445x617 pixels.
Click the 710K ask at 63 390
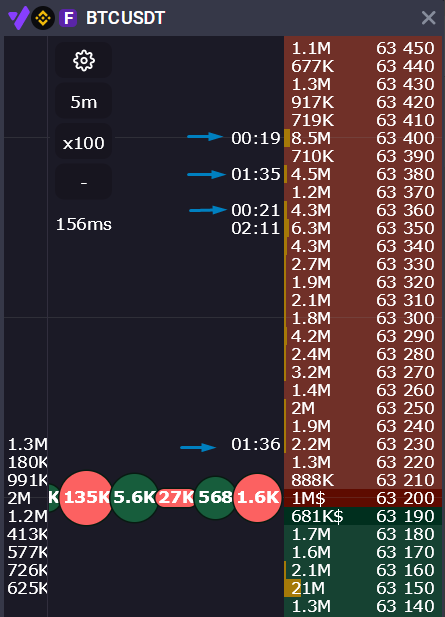[363, 156]
